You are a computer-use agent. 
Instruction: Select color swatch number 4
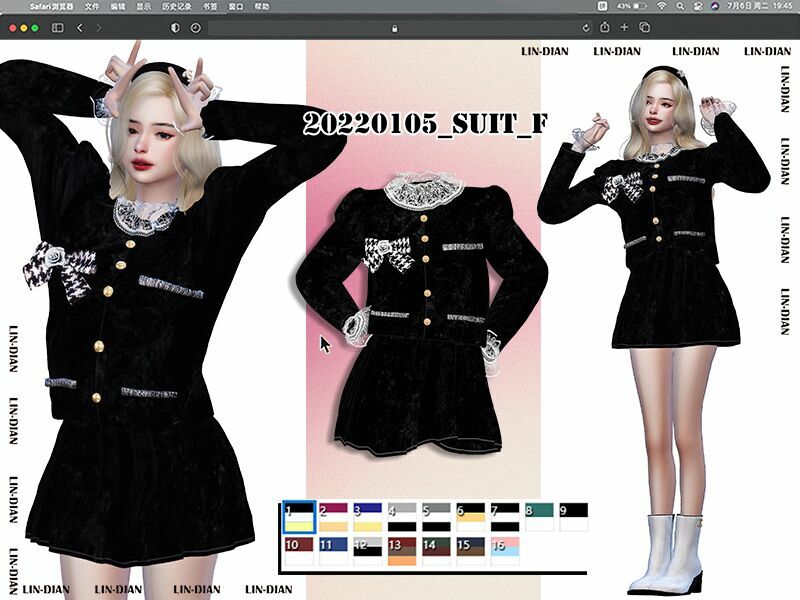[402, 517]
